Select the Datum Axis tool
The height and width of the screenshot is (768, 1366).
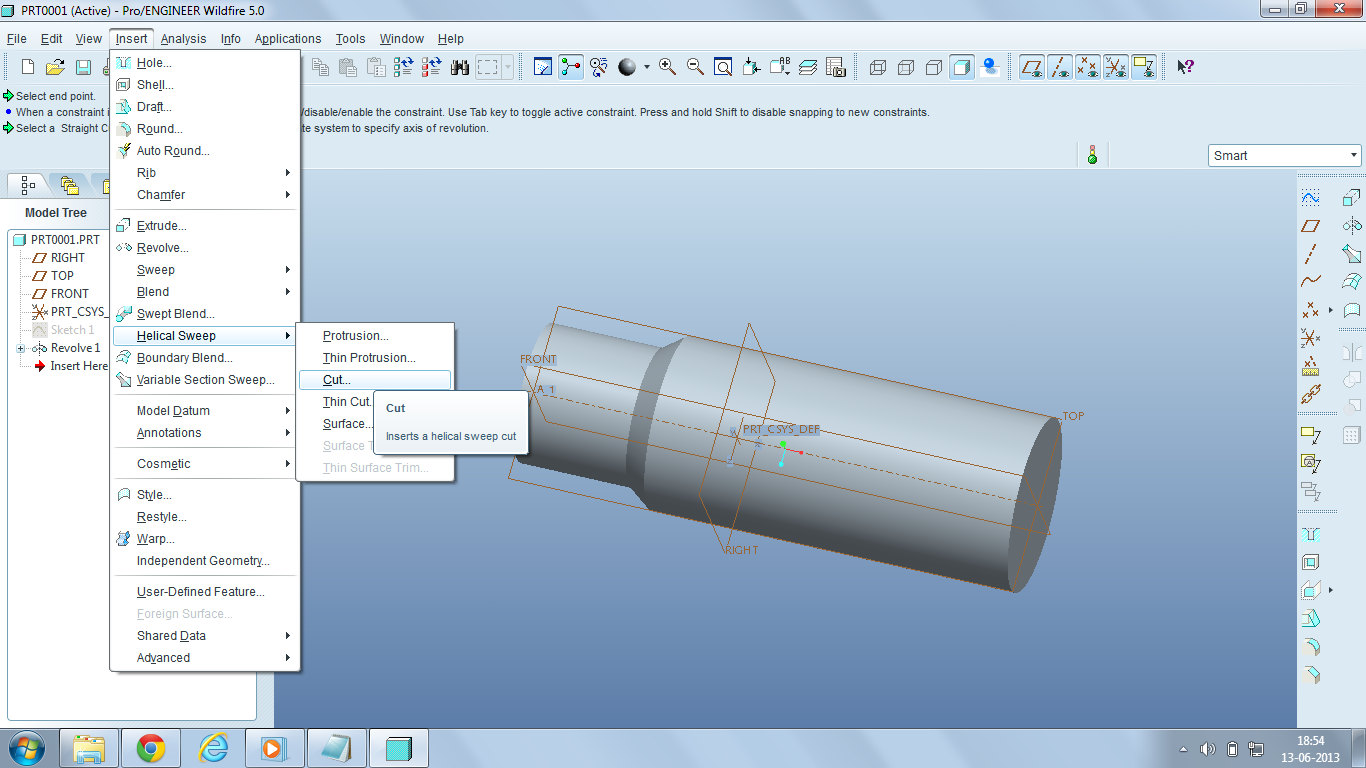tap(1311, 253)
